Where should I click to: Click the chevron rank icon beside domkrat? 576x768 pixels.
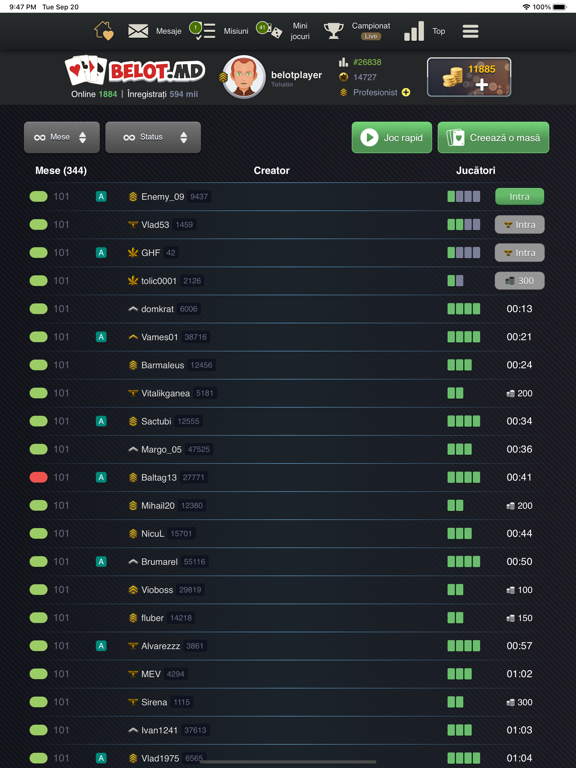133,309
